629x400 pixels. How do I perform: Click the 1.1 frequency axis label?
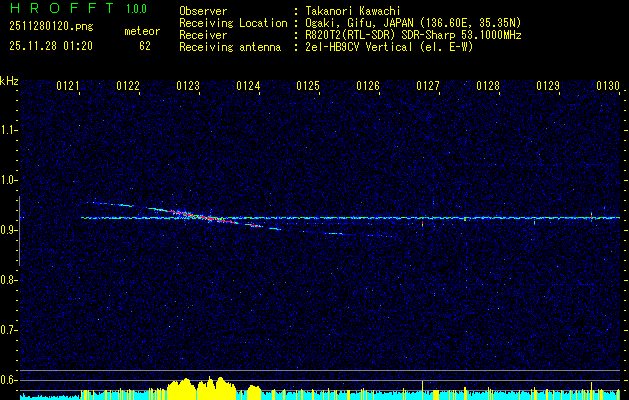[x=9, y=130]
